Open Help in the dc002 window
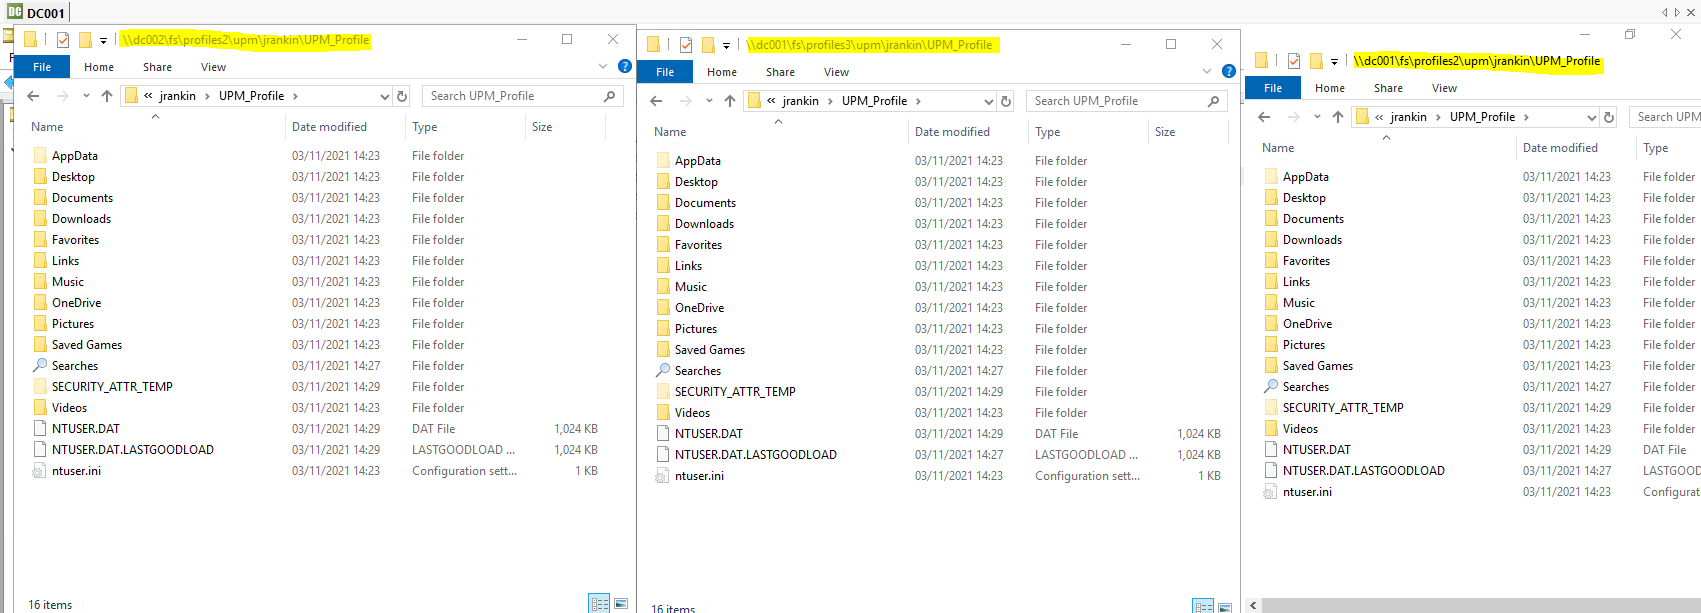This screenshot has width=1701, height=613. (x=625, y=66)
